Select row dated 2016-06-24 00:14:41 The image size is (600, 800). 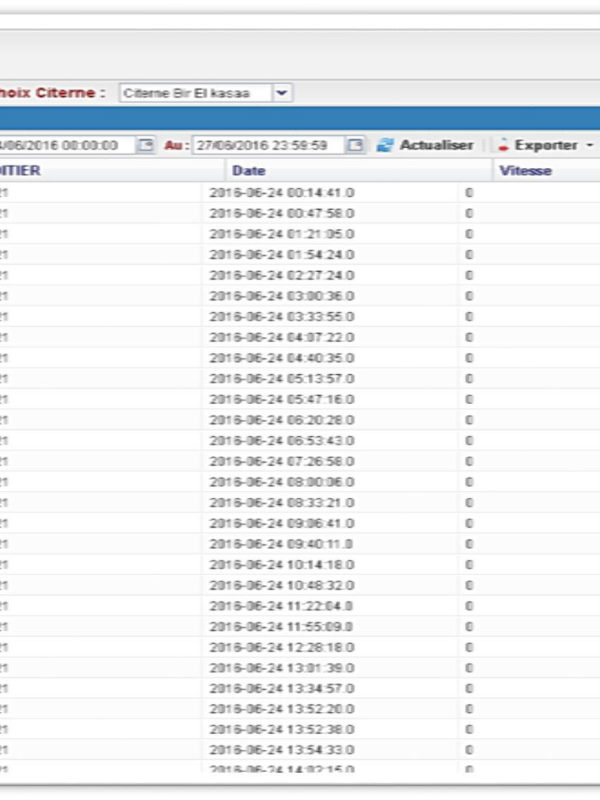pyautogui.click(x=281, y=192)
